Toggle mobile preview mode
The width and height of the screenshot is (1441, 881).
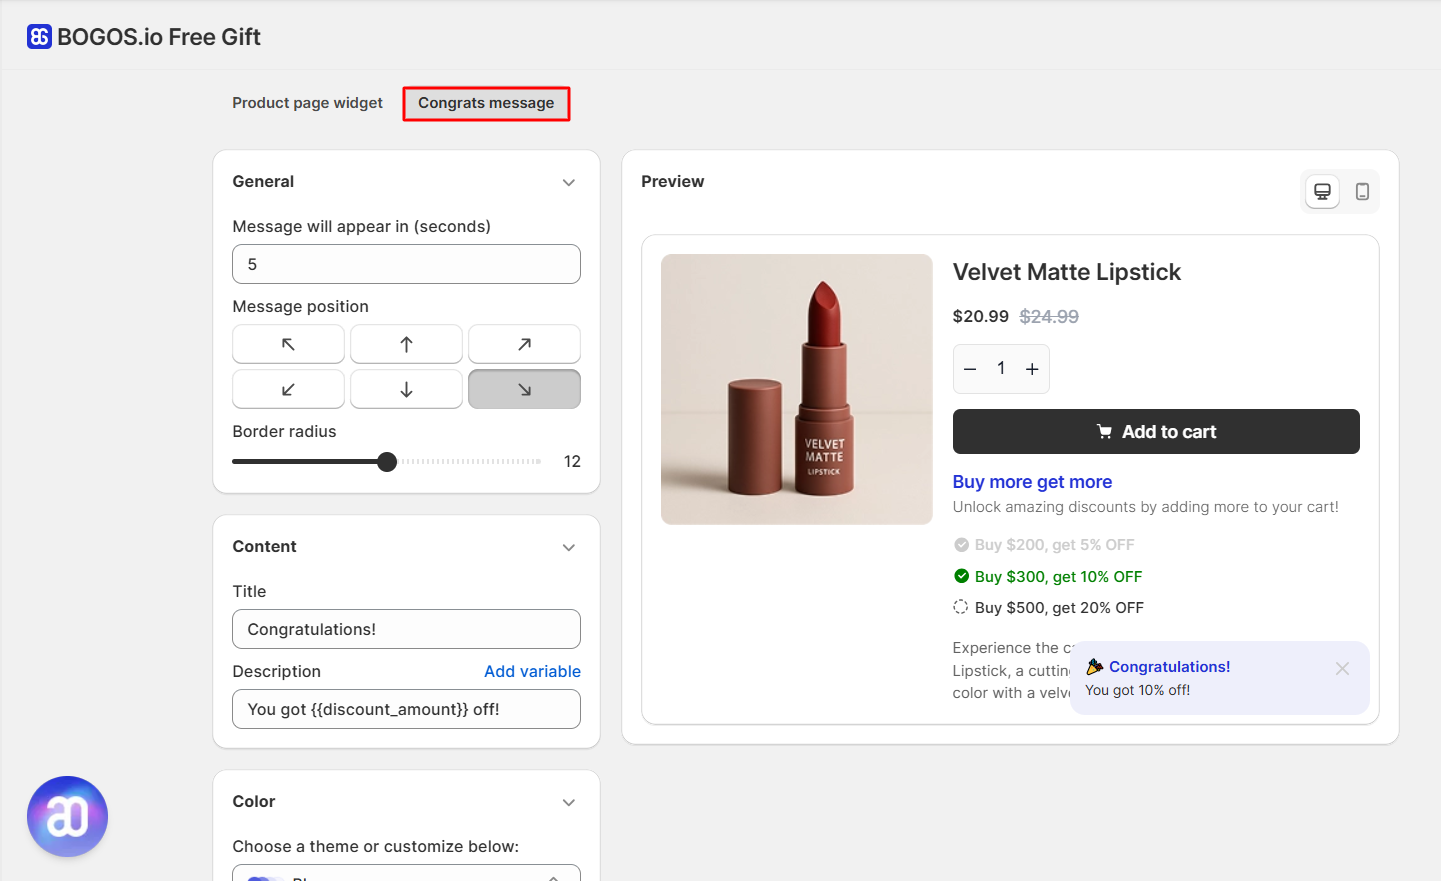point(1362,190)
